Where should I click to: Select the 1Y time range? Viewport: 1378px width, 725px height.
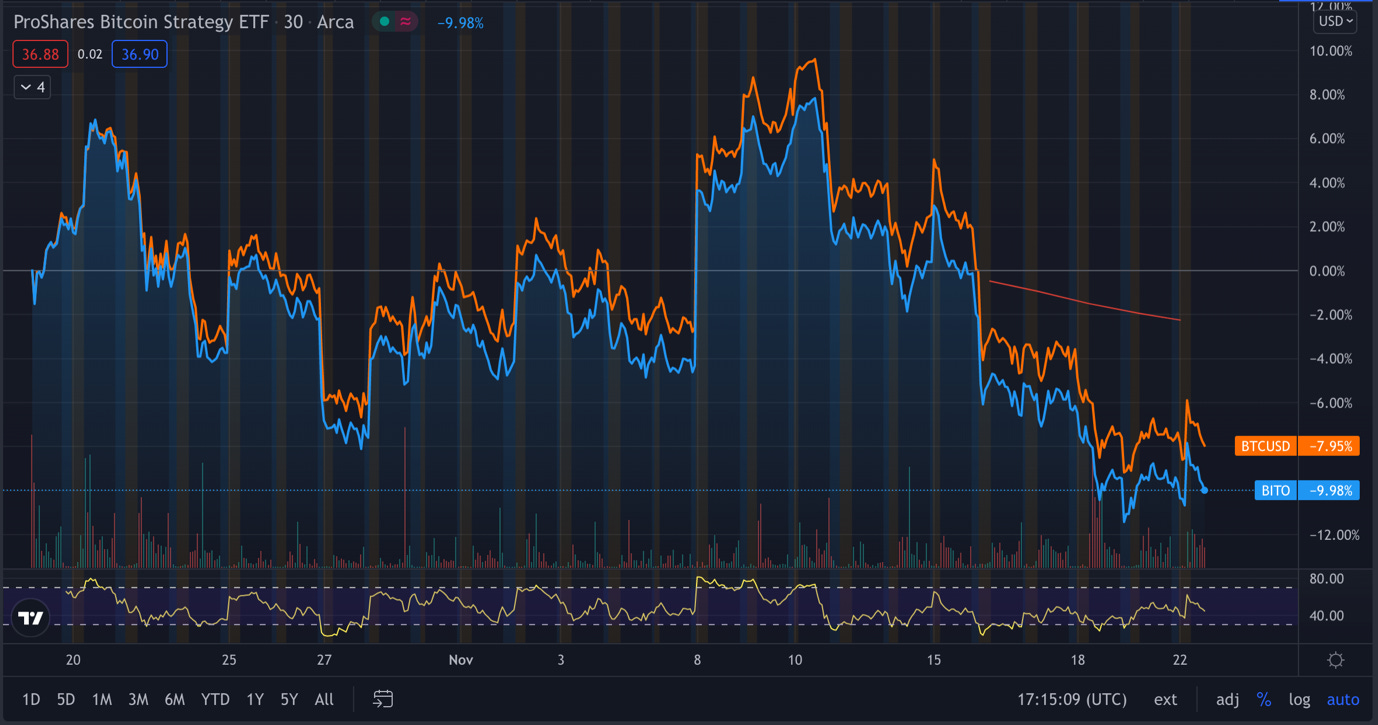[255, 699]
